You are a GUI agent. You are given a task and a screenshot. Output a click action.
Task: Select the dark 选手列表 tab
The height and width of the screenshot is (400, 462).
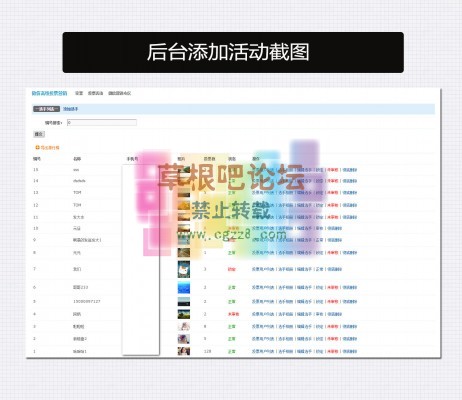tap(46, 109)
